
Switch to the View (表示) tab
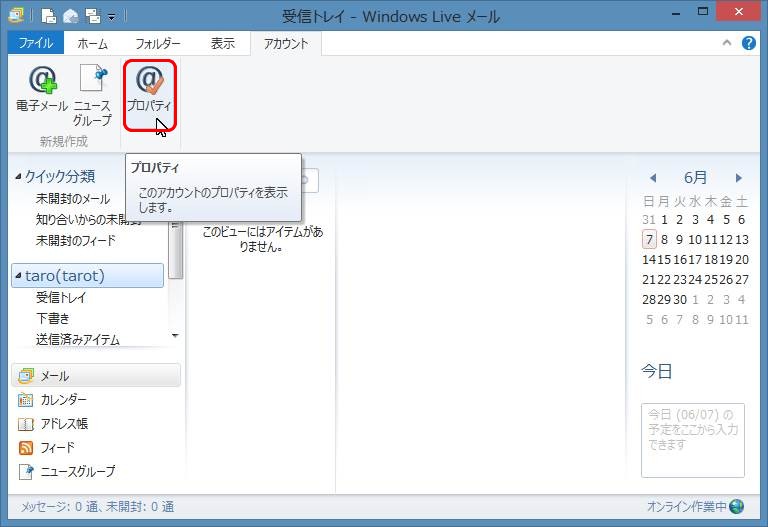point(223,44)
